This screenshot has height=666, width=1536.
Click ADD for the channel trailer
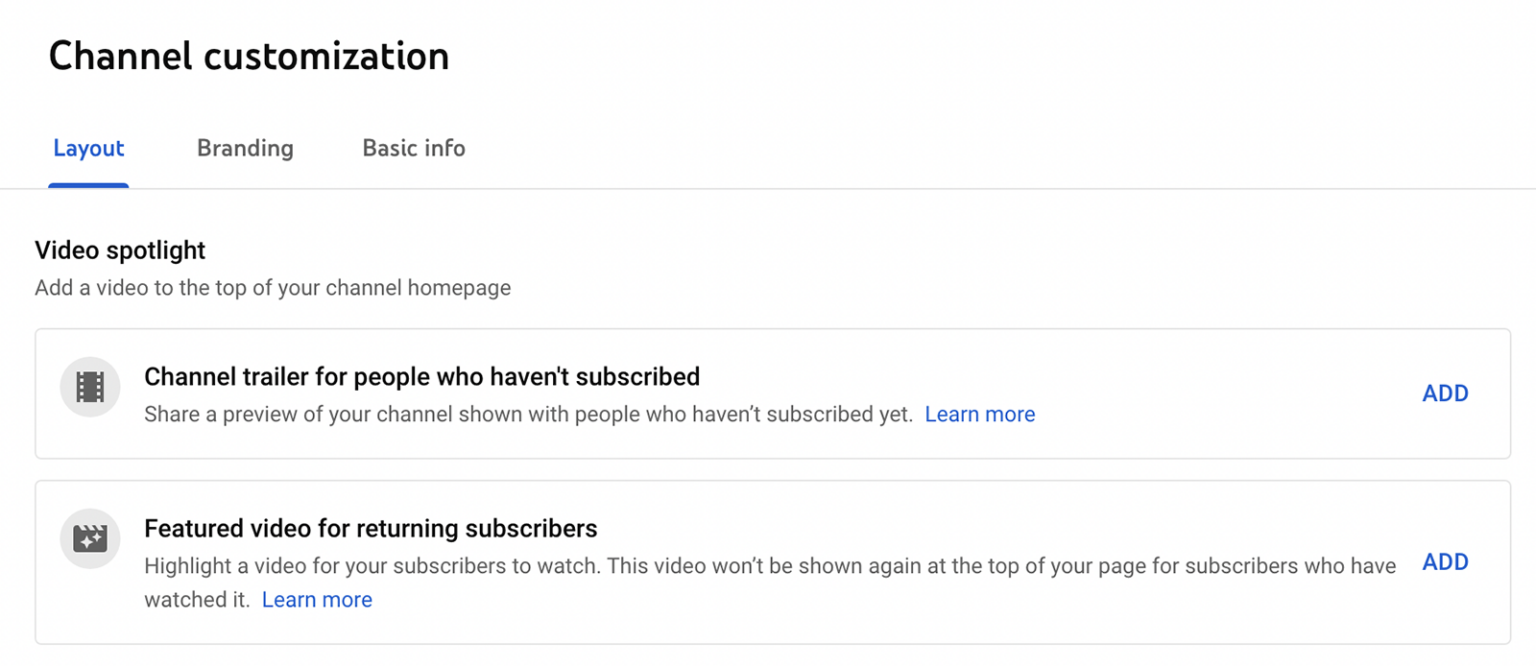[1445, 393]
